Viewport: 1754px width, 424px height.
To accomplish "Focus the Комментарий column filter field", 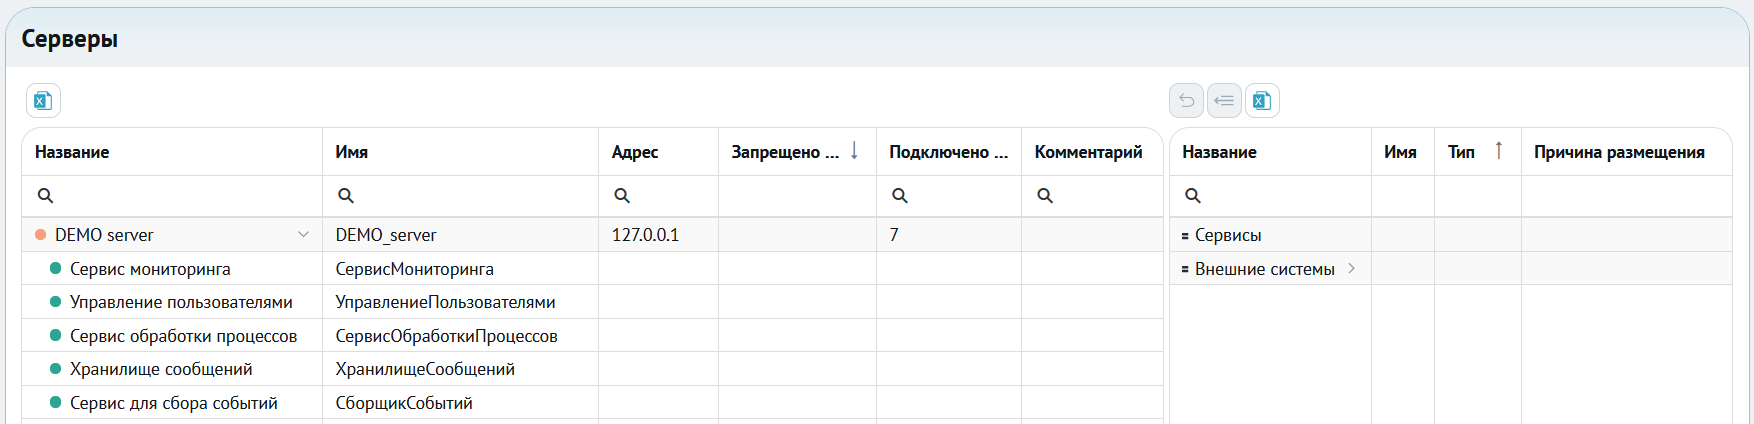I will [x=1092, y=196].
